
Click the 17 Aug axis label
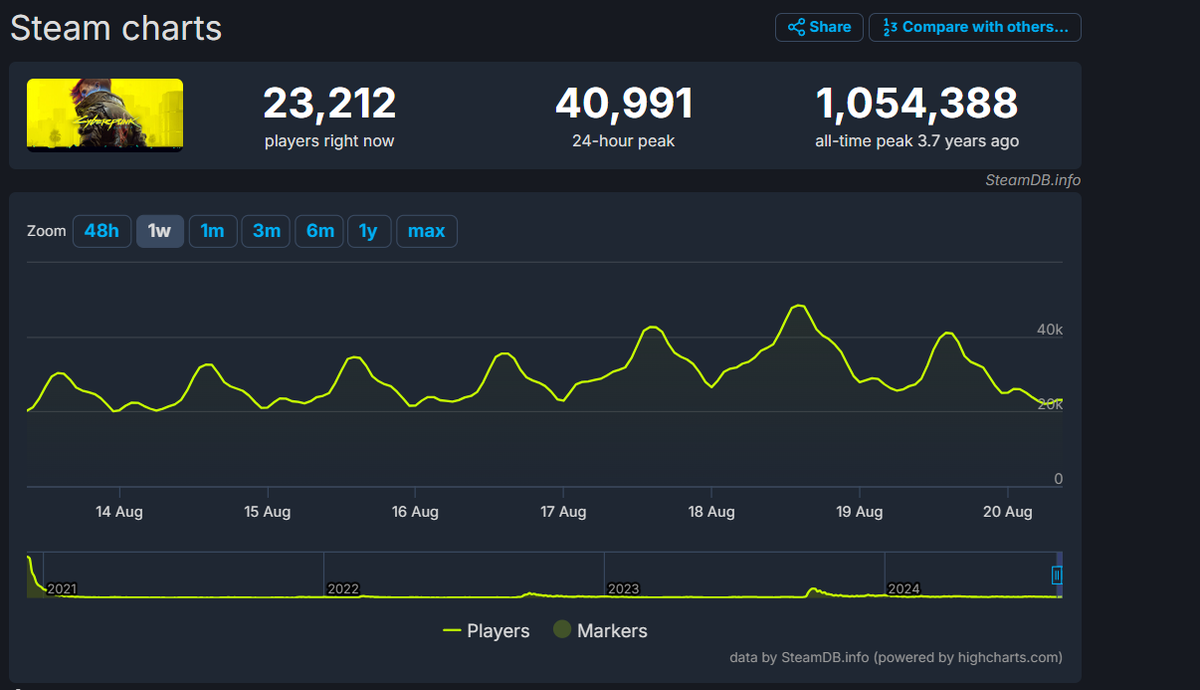563,512
